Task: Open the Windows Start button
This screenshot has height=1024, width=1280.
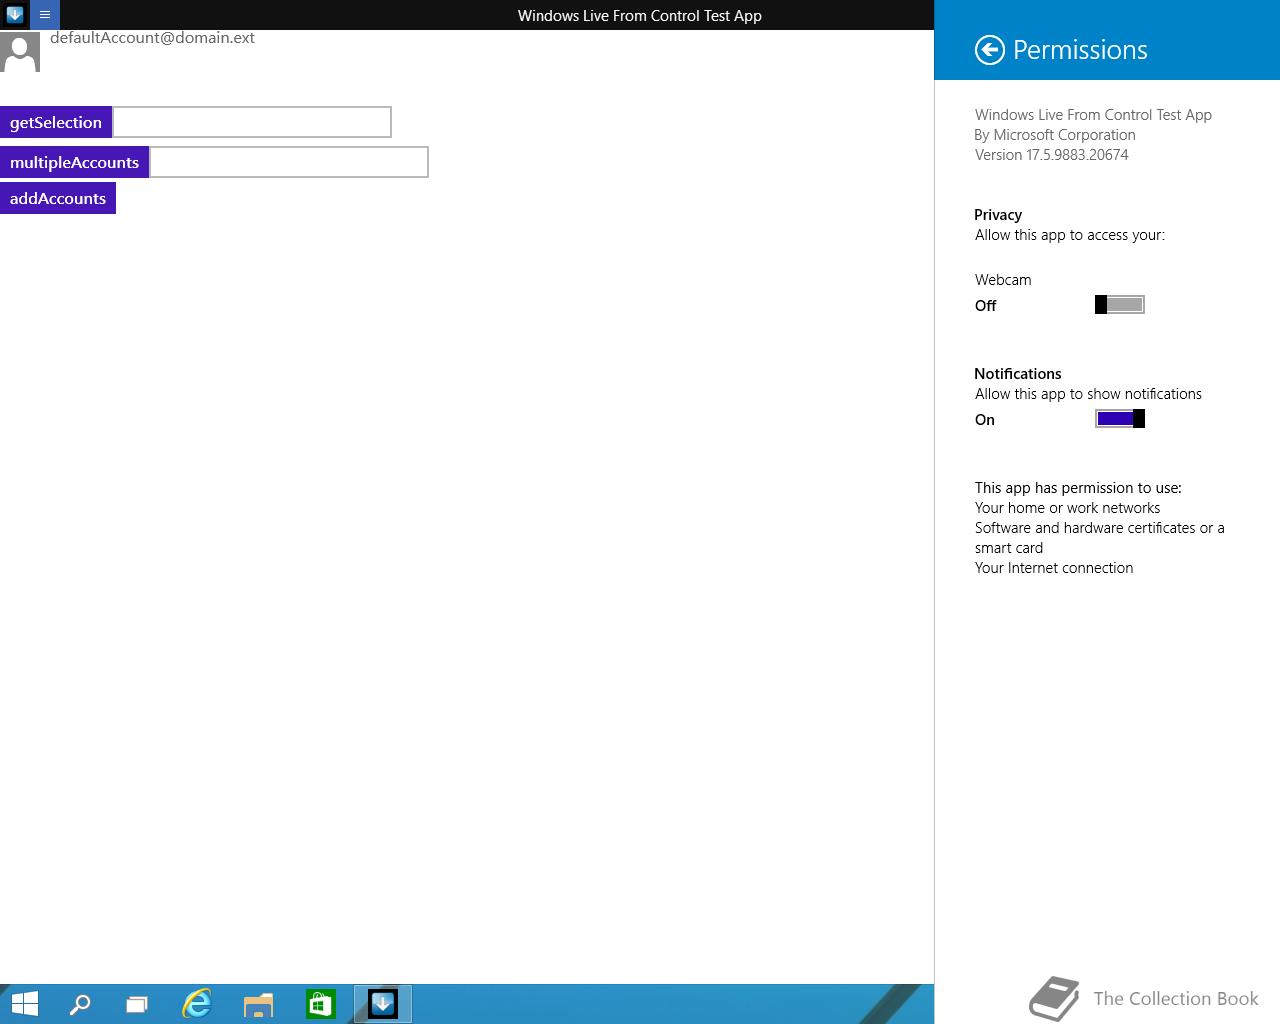Action: 24,1003
